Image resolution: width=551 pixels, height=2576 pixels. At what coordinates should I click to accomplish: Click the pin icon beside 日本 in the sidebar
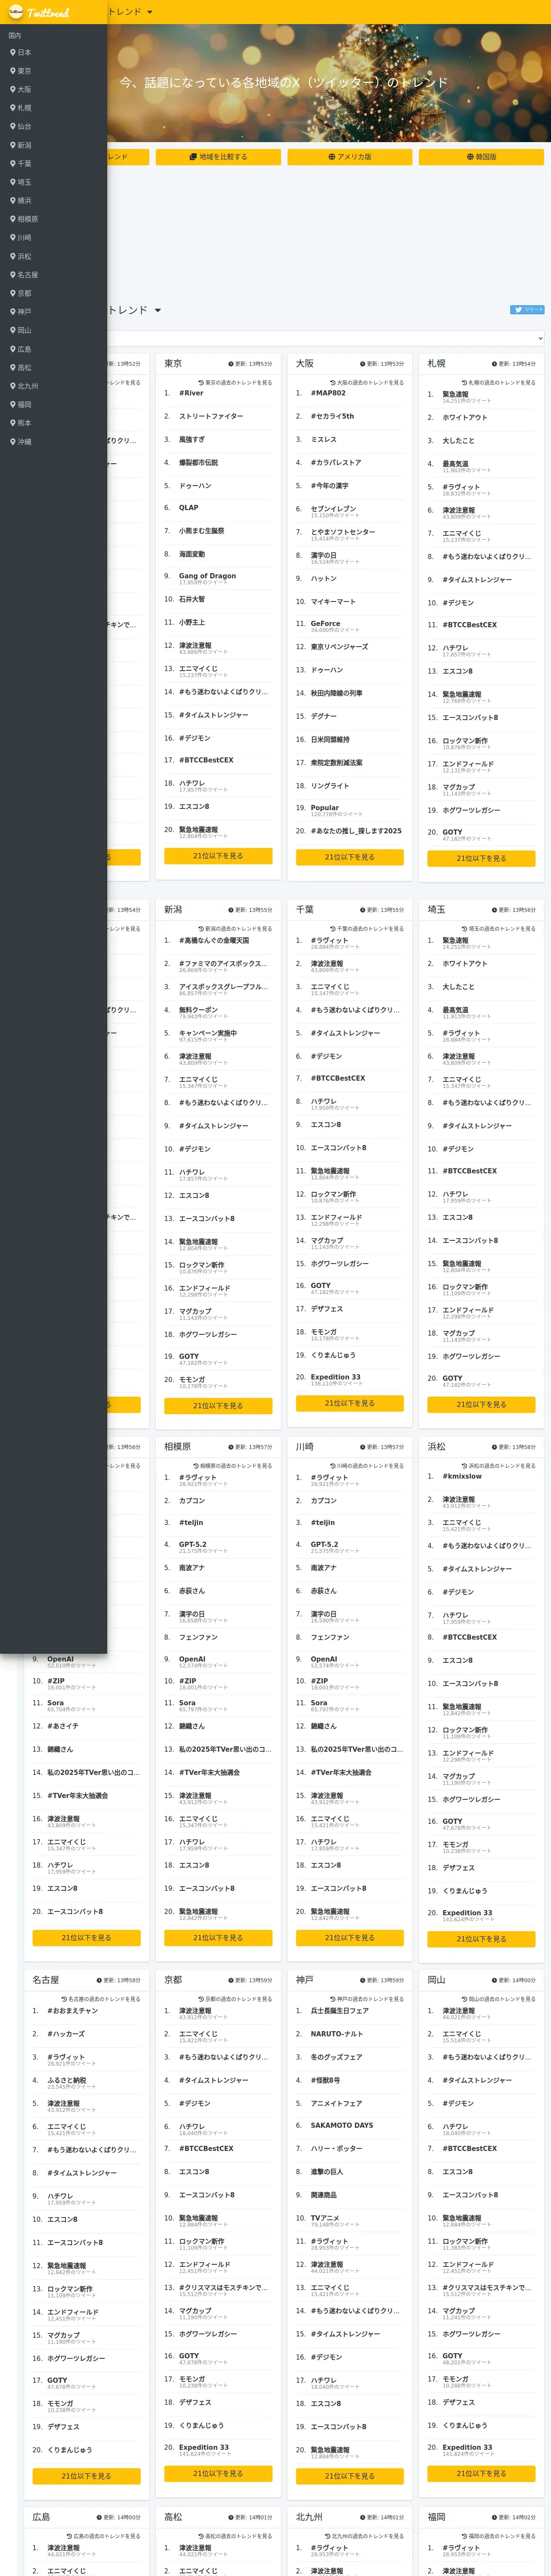click(13, 53)
